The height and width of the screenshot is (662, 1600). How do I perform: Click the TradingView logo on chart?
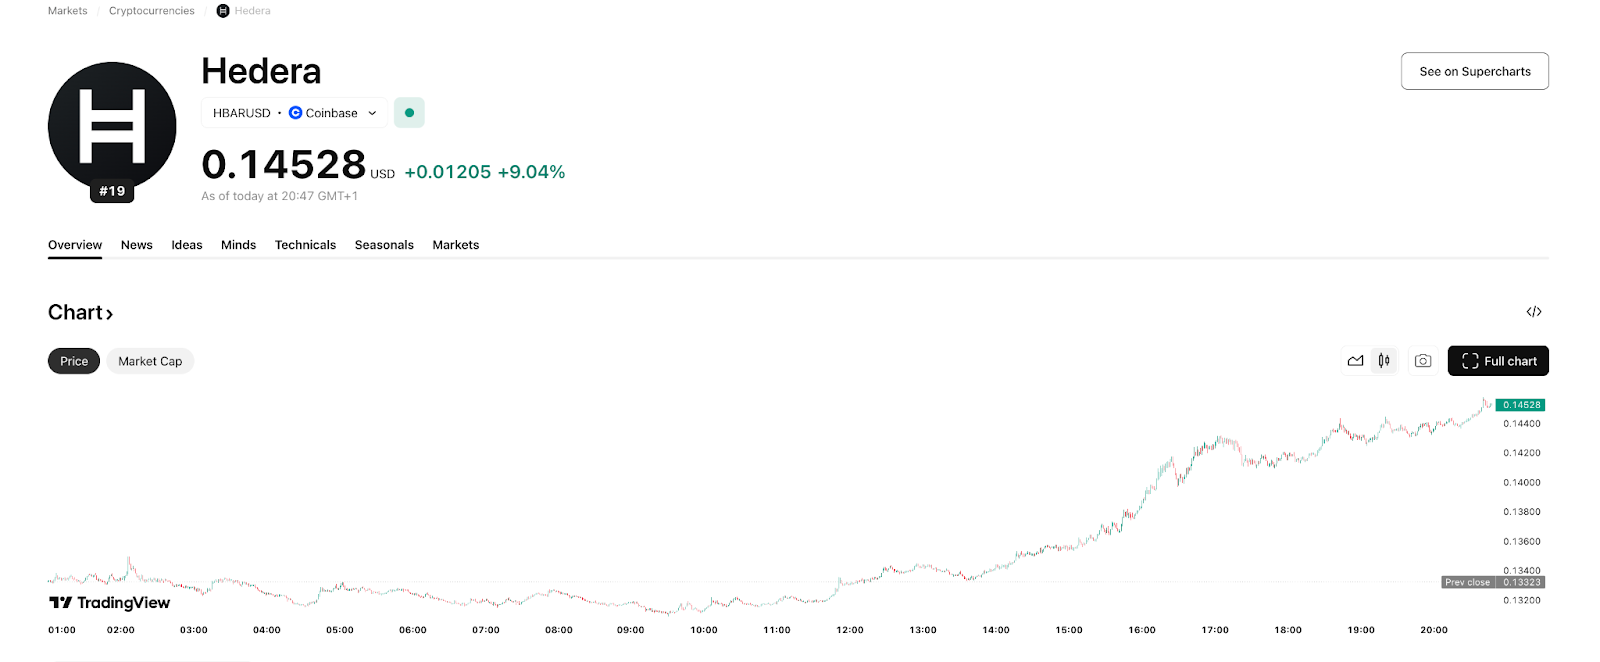coord(110,603)
